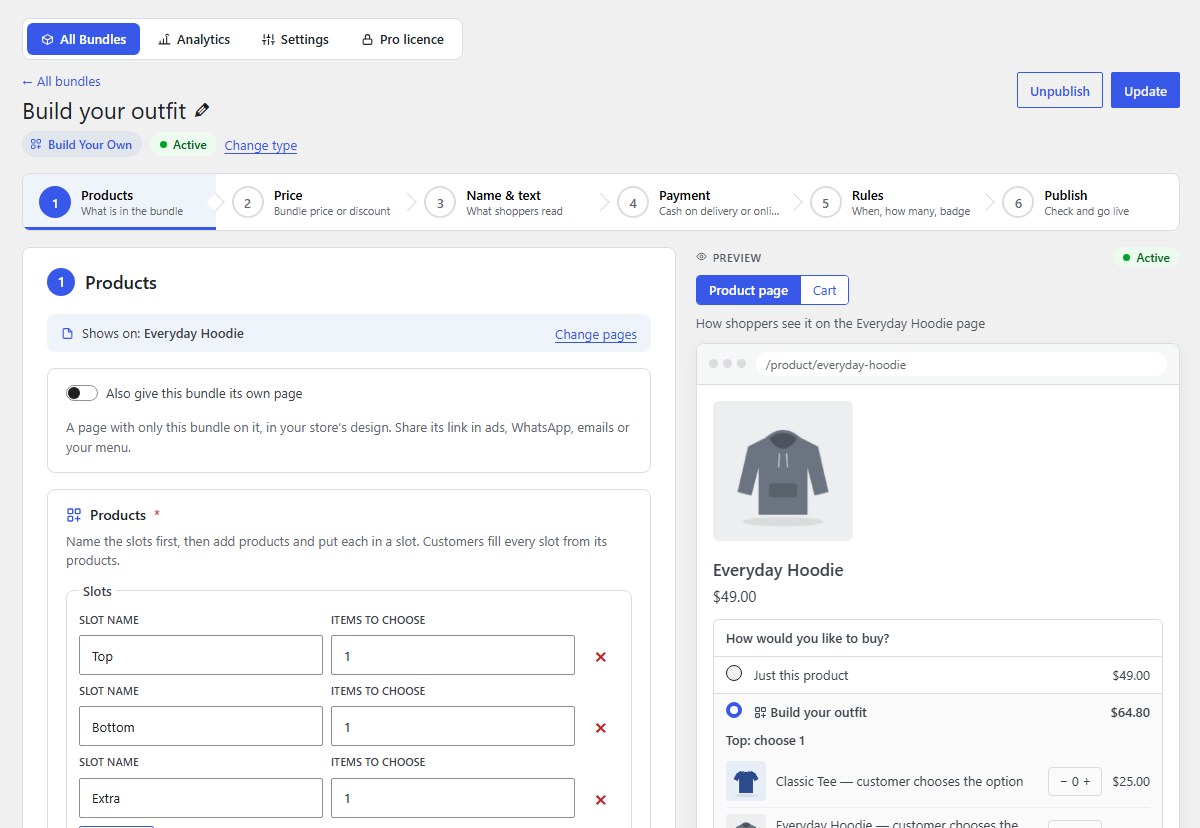Click the Everyday Hoodie product image
The image size is (1200, 828).
pos(783,471)
